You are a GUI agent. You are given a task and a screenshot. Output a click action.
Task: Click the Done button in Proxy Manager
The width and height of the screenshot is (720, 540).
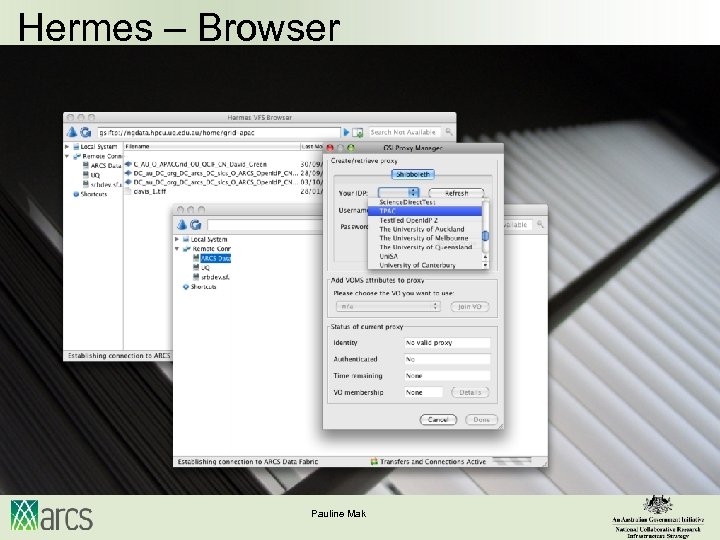tap(481, 419)
